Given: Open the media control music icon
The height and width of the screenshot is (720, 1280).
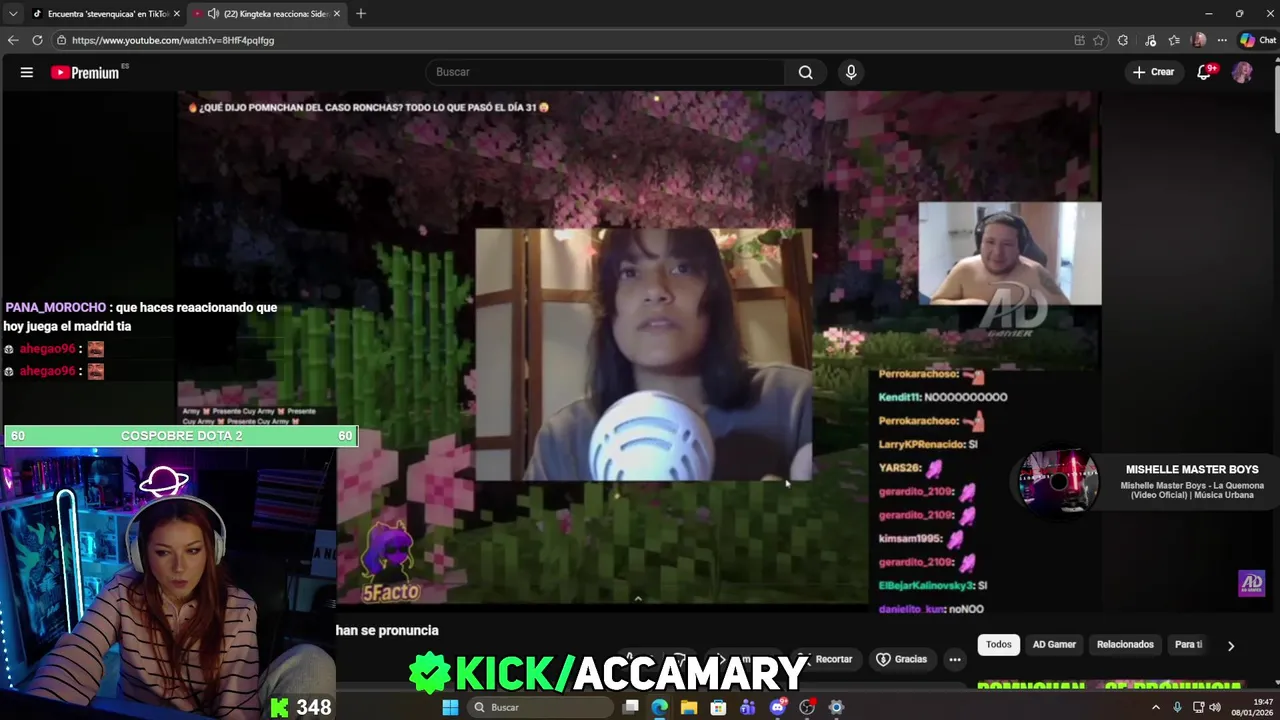Looking at the screenshot, I should click(1150, 40).
